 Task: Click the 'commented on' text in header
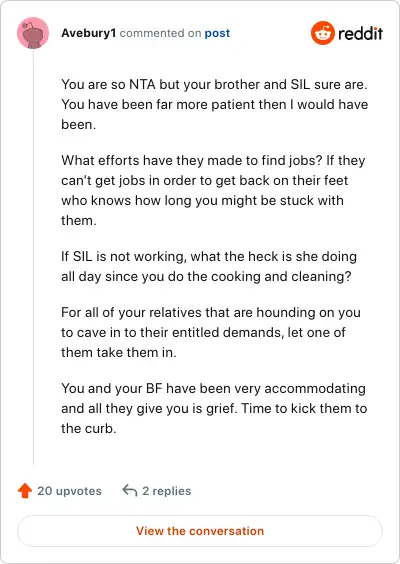coord(160,33)
